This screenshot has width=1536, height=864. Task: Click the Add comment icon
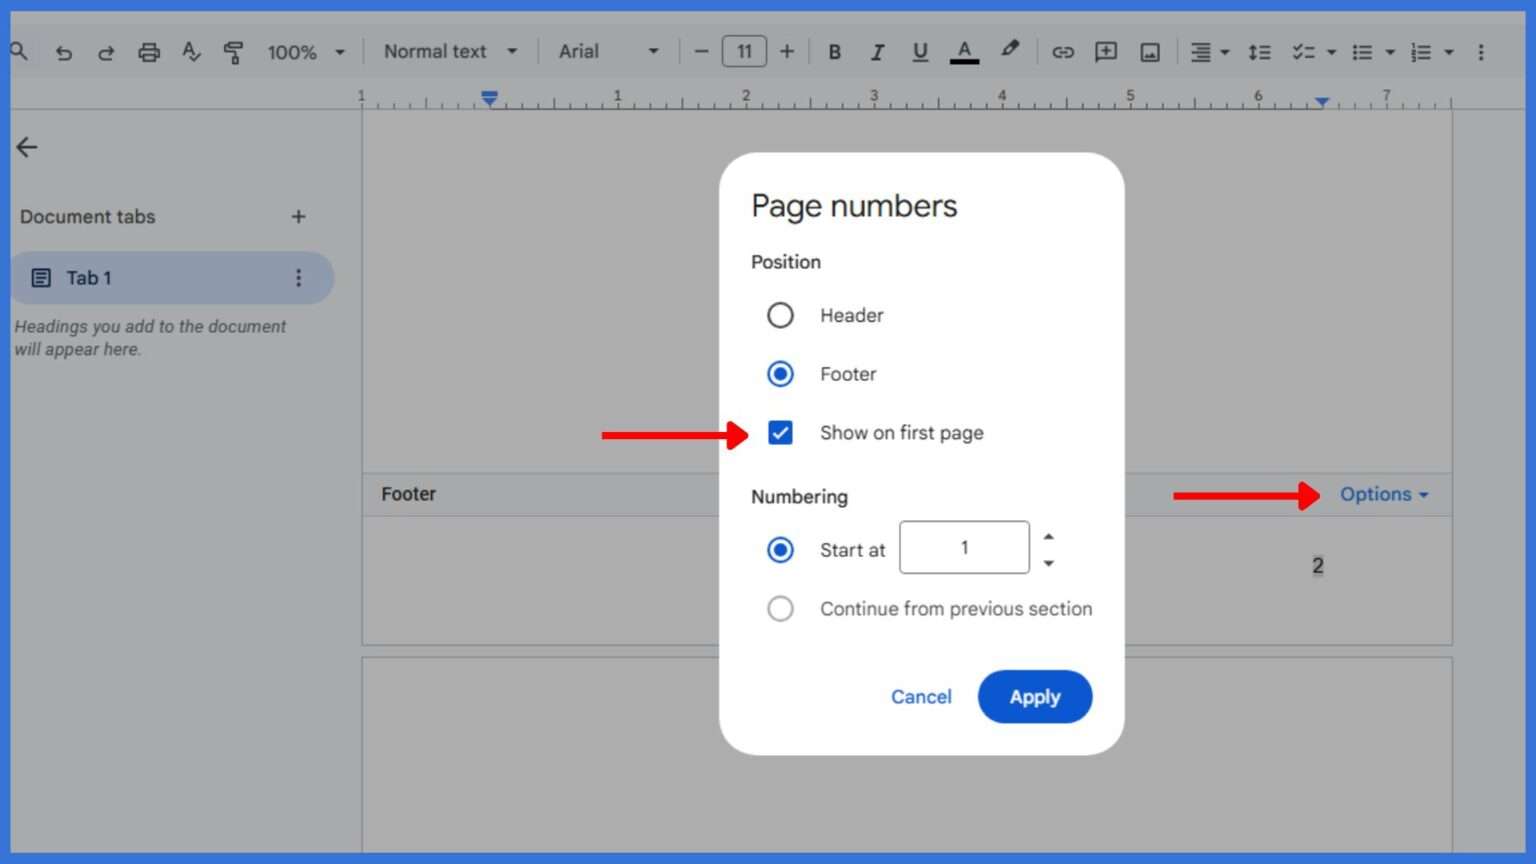(x=1106, y=51)
